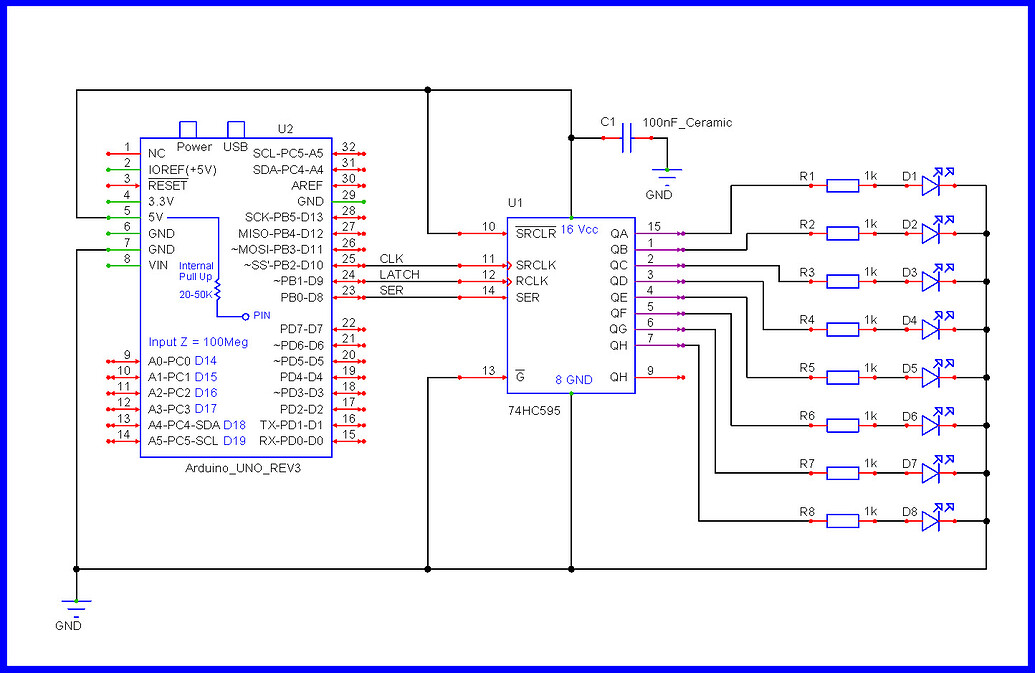Select the CLK net label
1035x673 pixels.
click(390, 258)
